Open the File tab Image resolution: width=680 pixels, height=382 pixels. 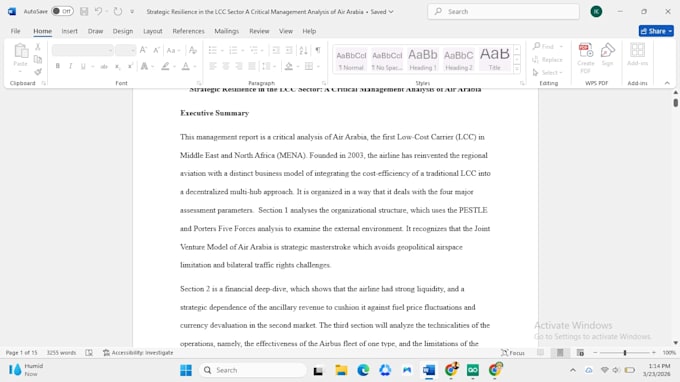(x=16, y=31)
